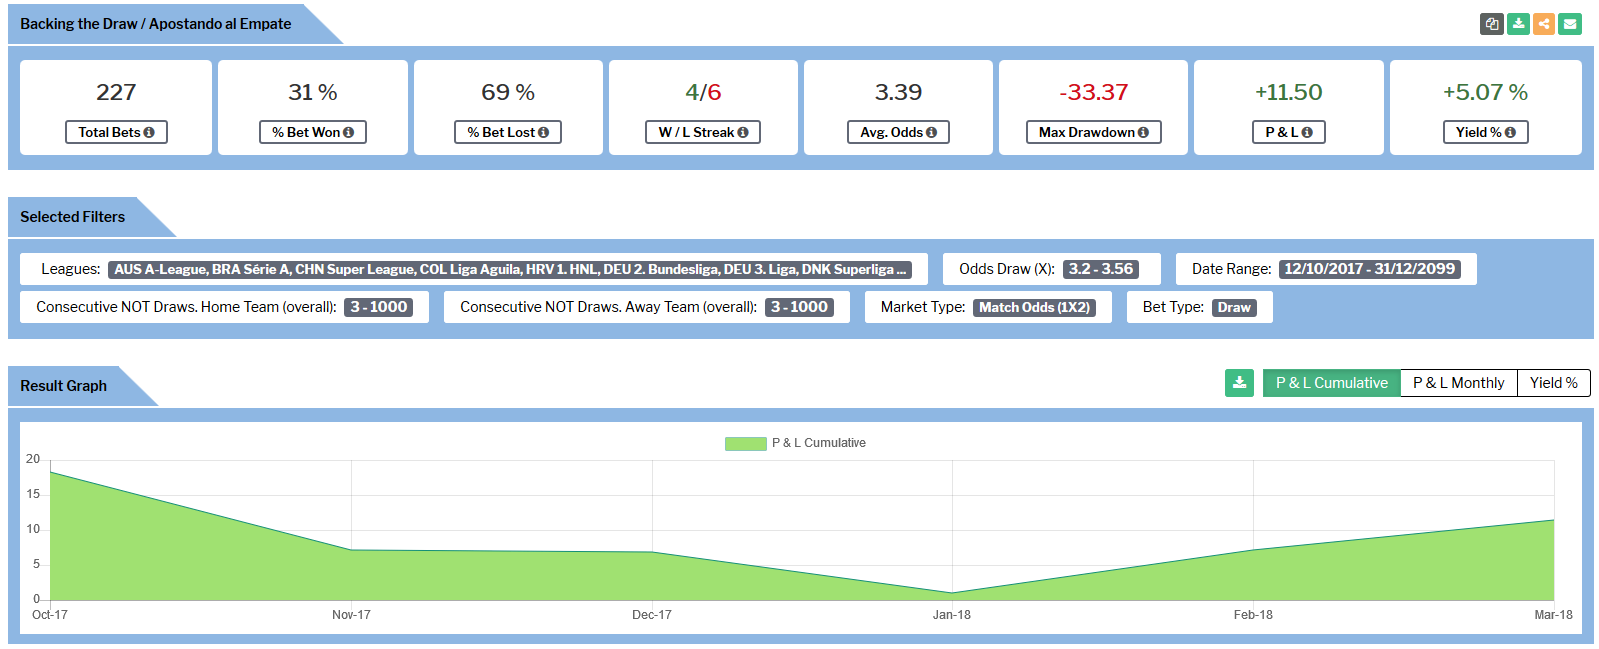Screen dimensions: 1599x649
Task: Click info icon on Total Bets
Action: coord(149,133)
